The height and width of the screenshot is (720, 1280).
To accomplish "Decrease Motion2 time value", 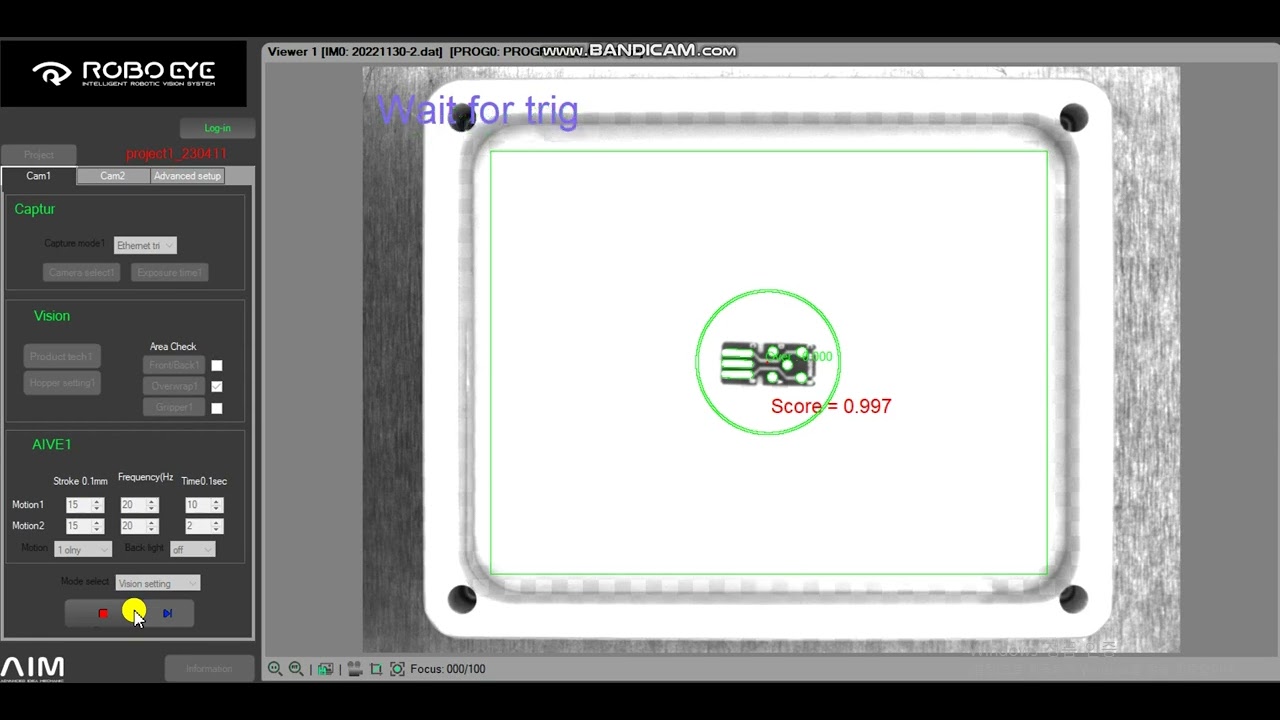I will pos(217,530).
